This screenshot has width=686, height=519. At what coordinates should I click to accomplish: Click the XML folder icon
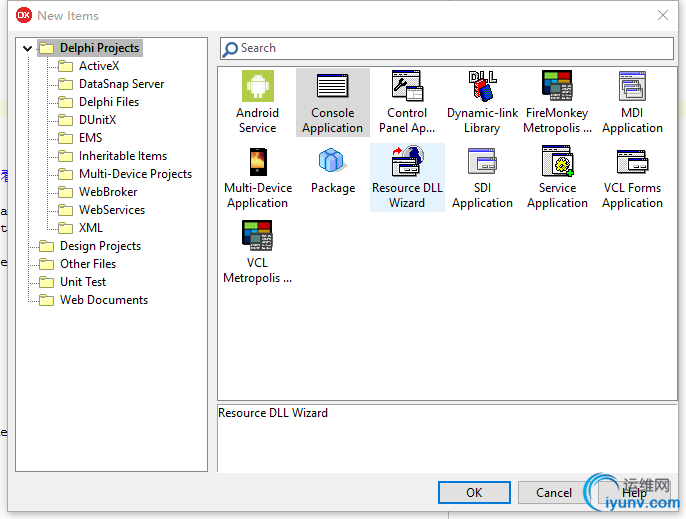[66, 228]
